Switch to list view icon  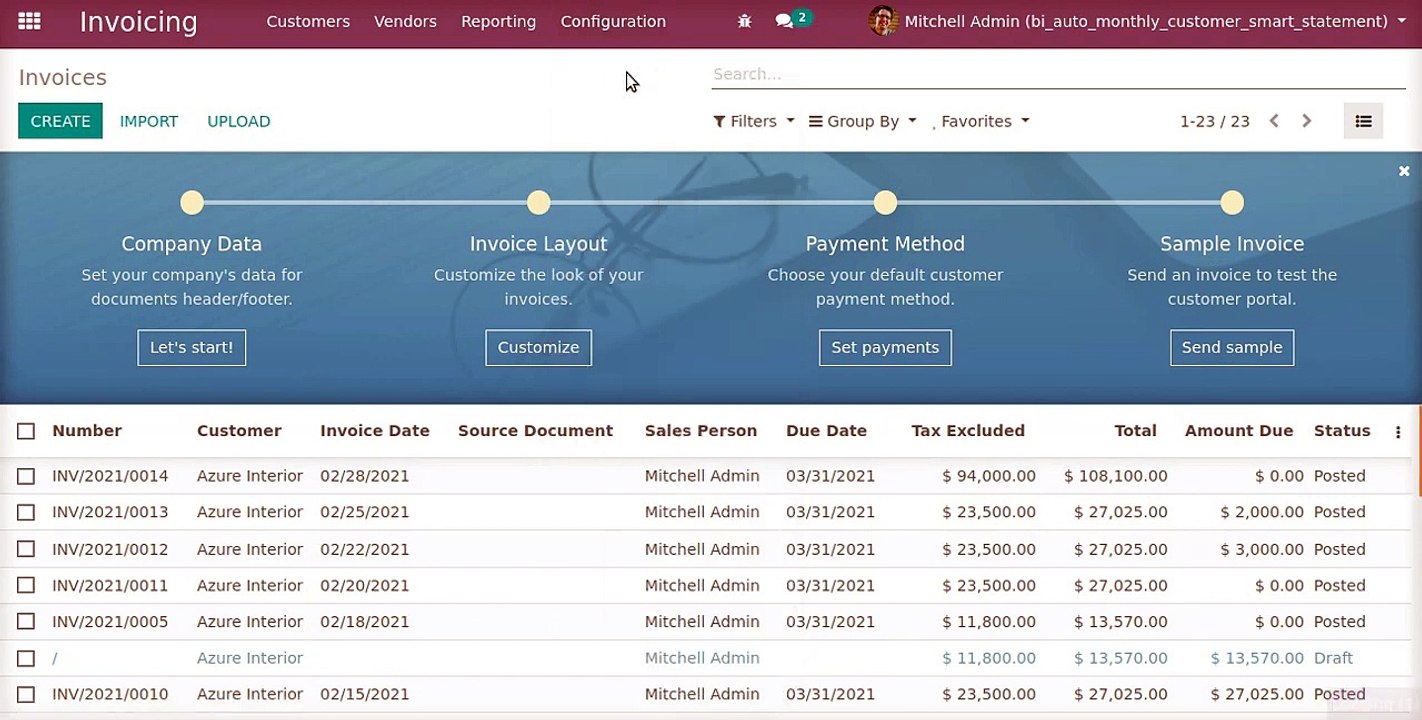click(1363, 121)
